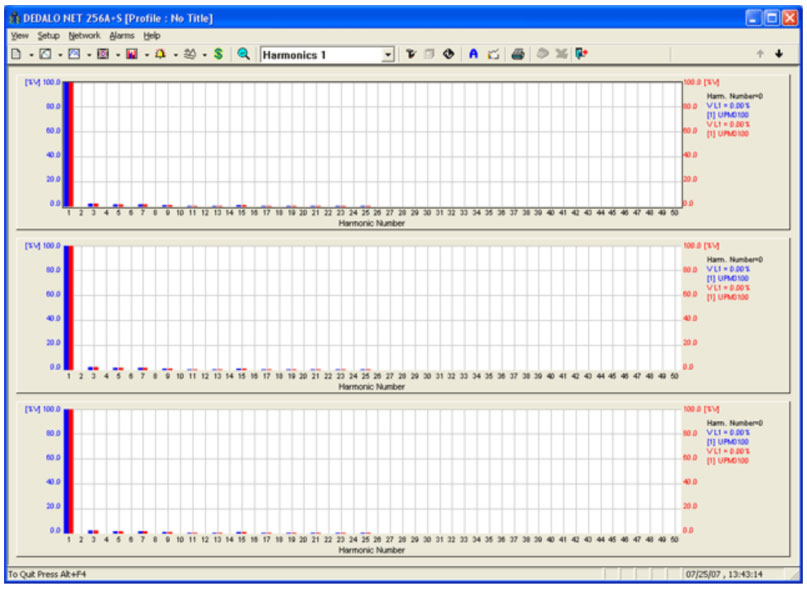Click the printer icon in toolbar

pyautogui.click(x=517, y=54)
